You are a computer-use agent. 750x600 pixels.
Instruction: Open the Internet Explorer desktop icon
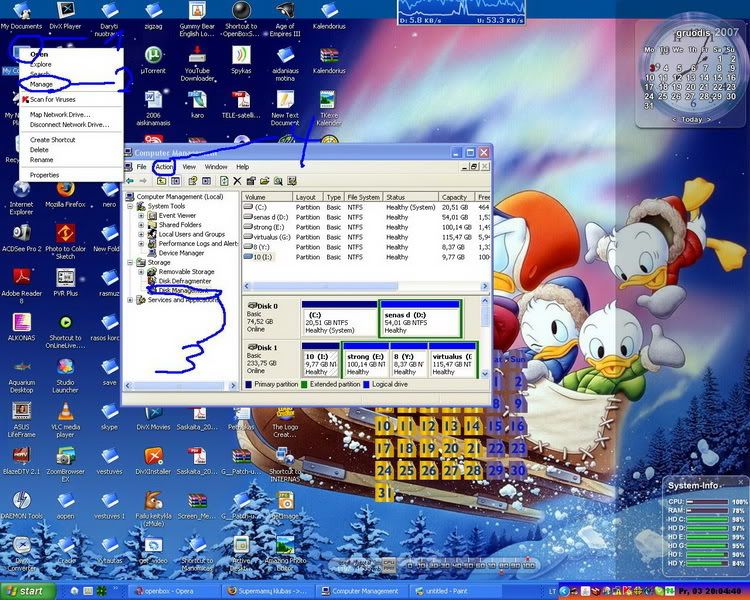coord(22,198)
